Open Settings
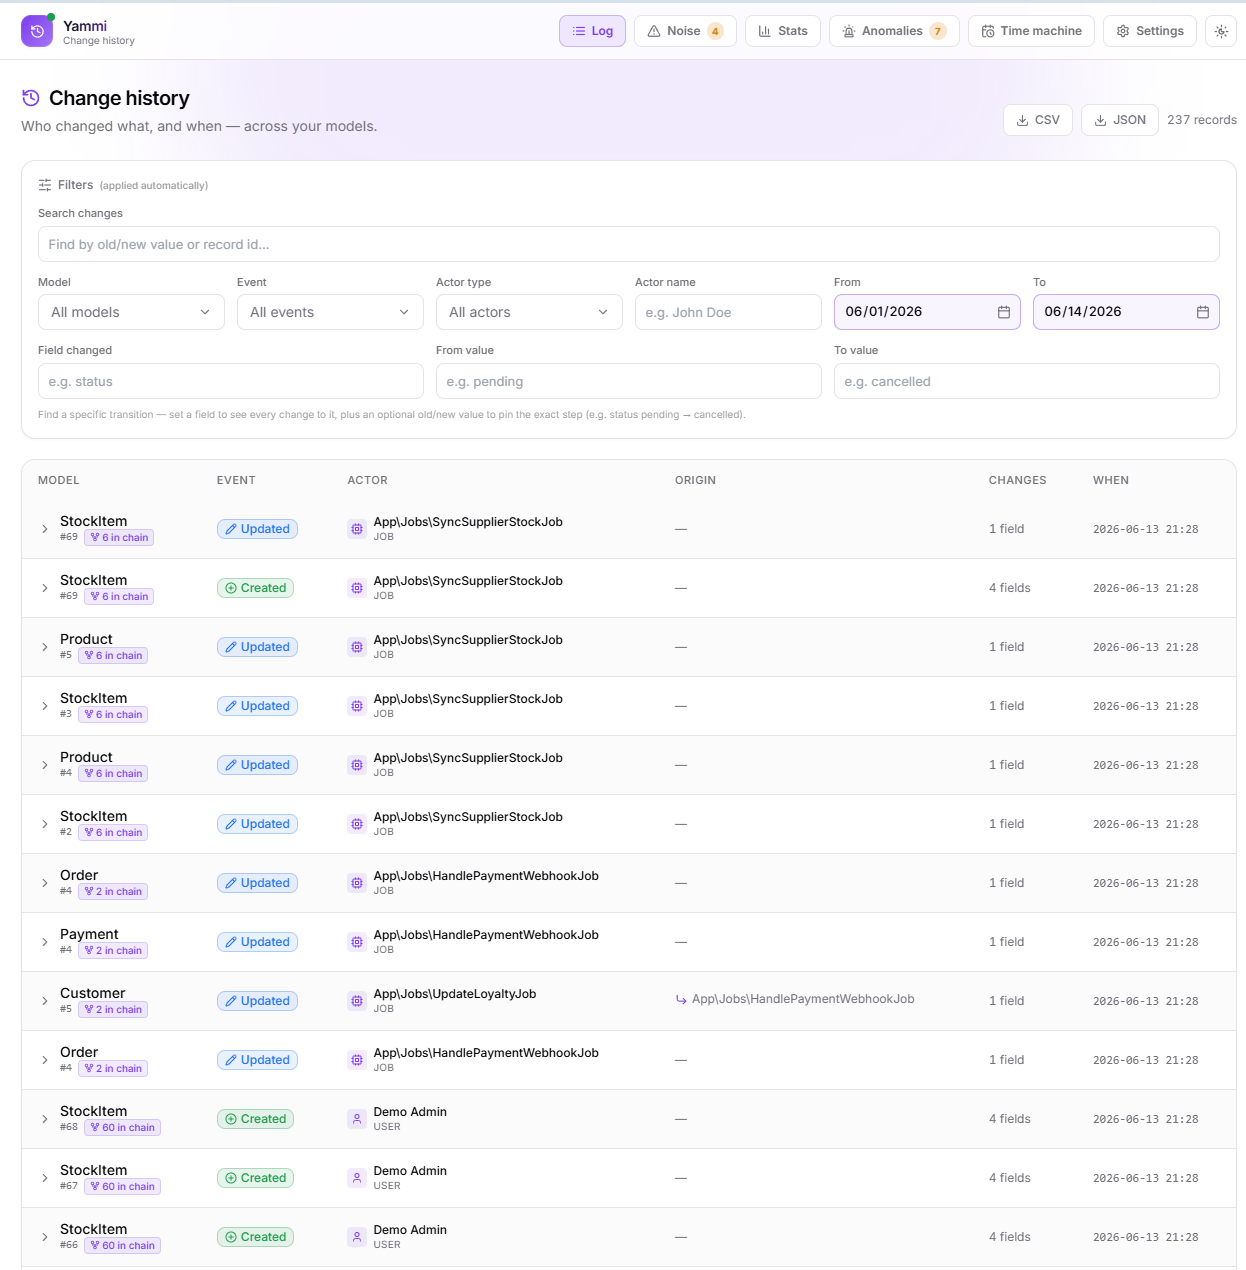This screenshot has height=1270, width=1246. (1149, 31)
